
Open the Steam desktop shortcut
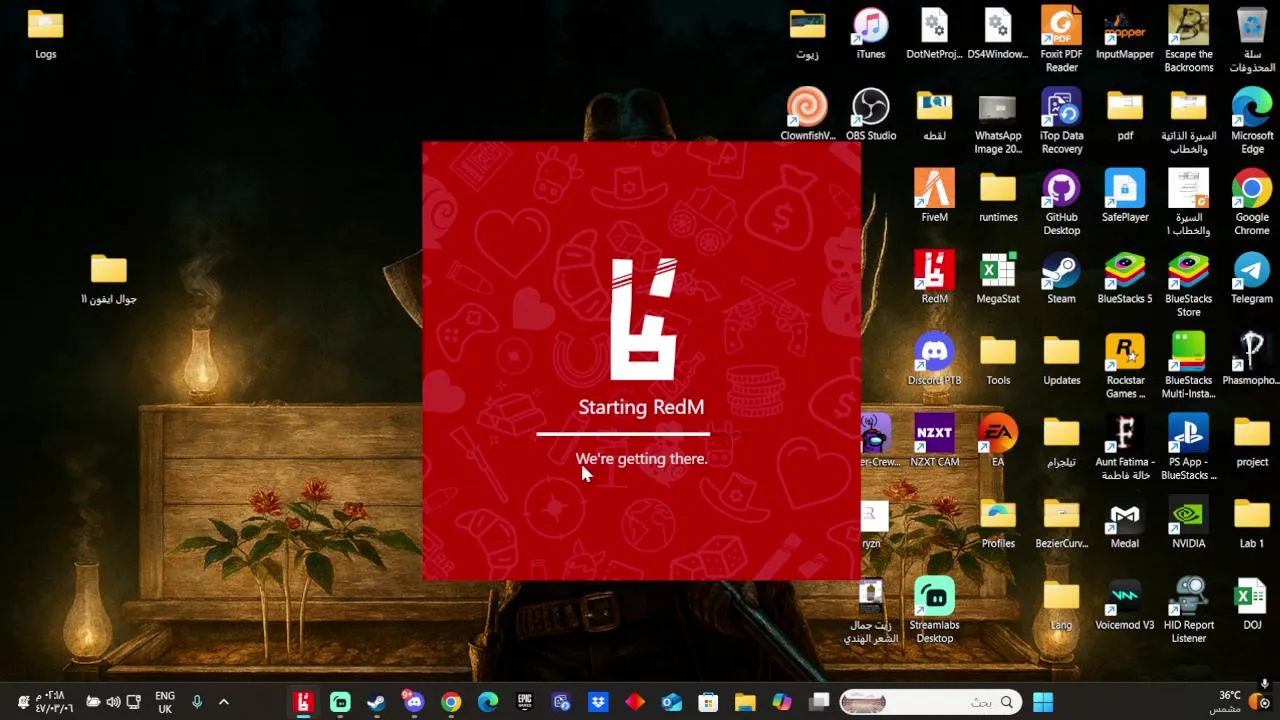(x=1061, y=278)
